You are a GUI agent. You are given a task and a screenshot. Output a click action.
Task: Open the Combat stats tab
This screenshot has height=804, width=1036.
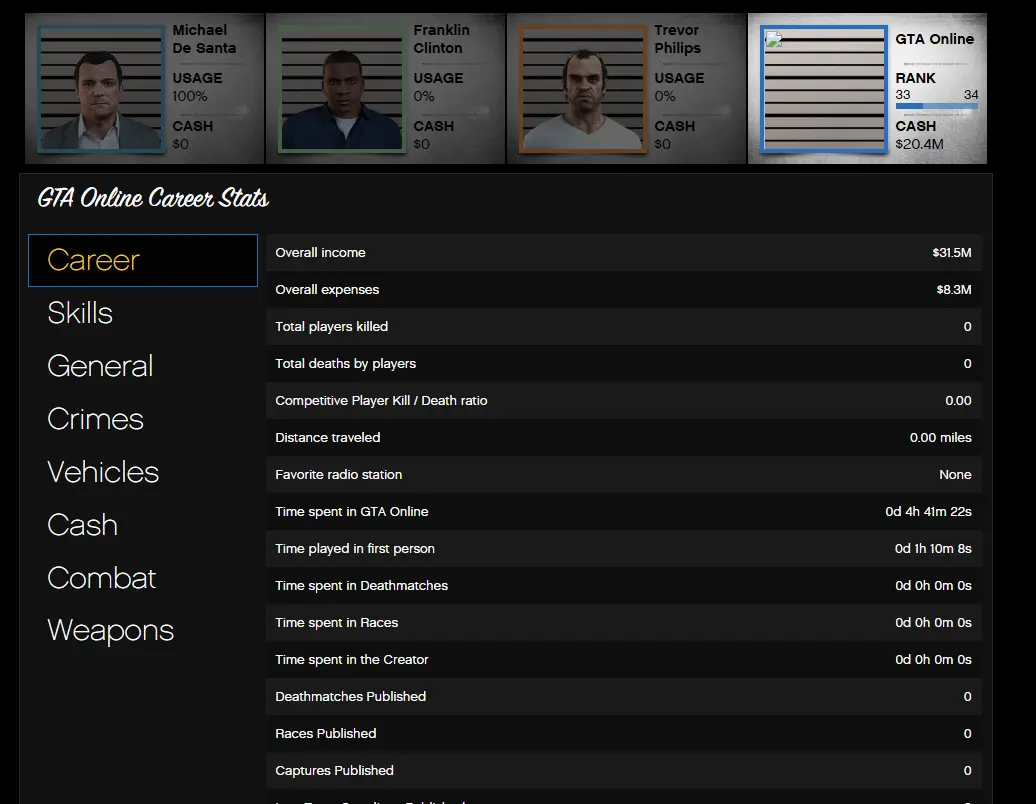point(102,577)
